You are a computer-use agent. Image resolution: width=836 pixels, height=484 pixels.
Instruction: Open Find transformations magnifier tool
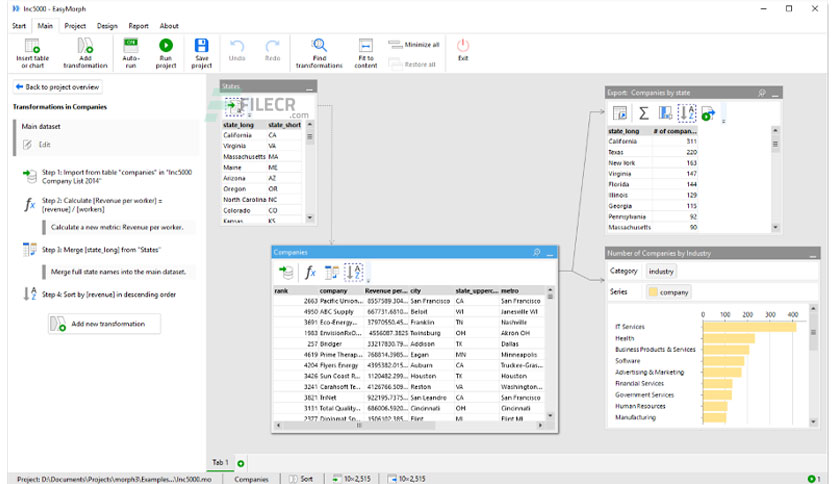coord(319,45)
